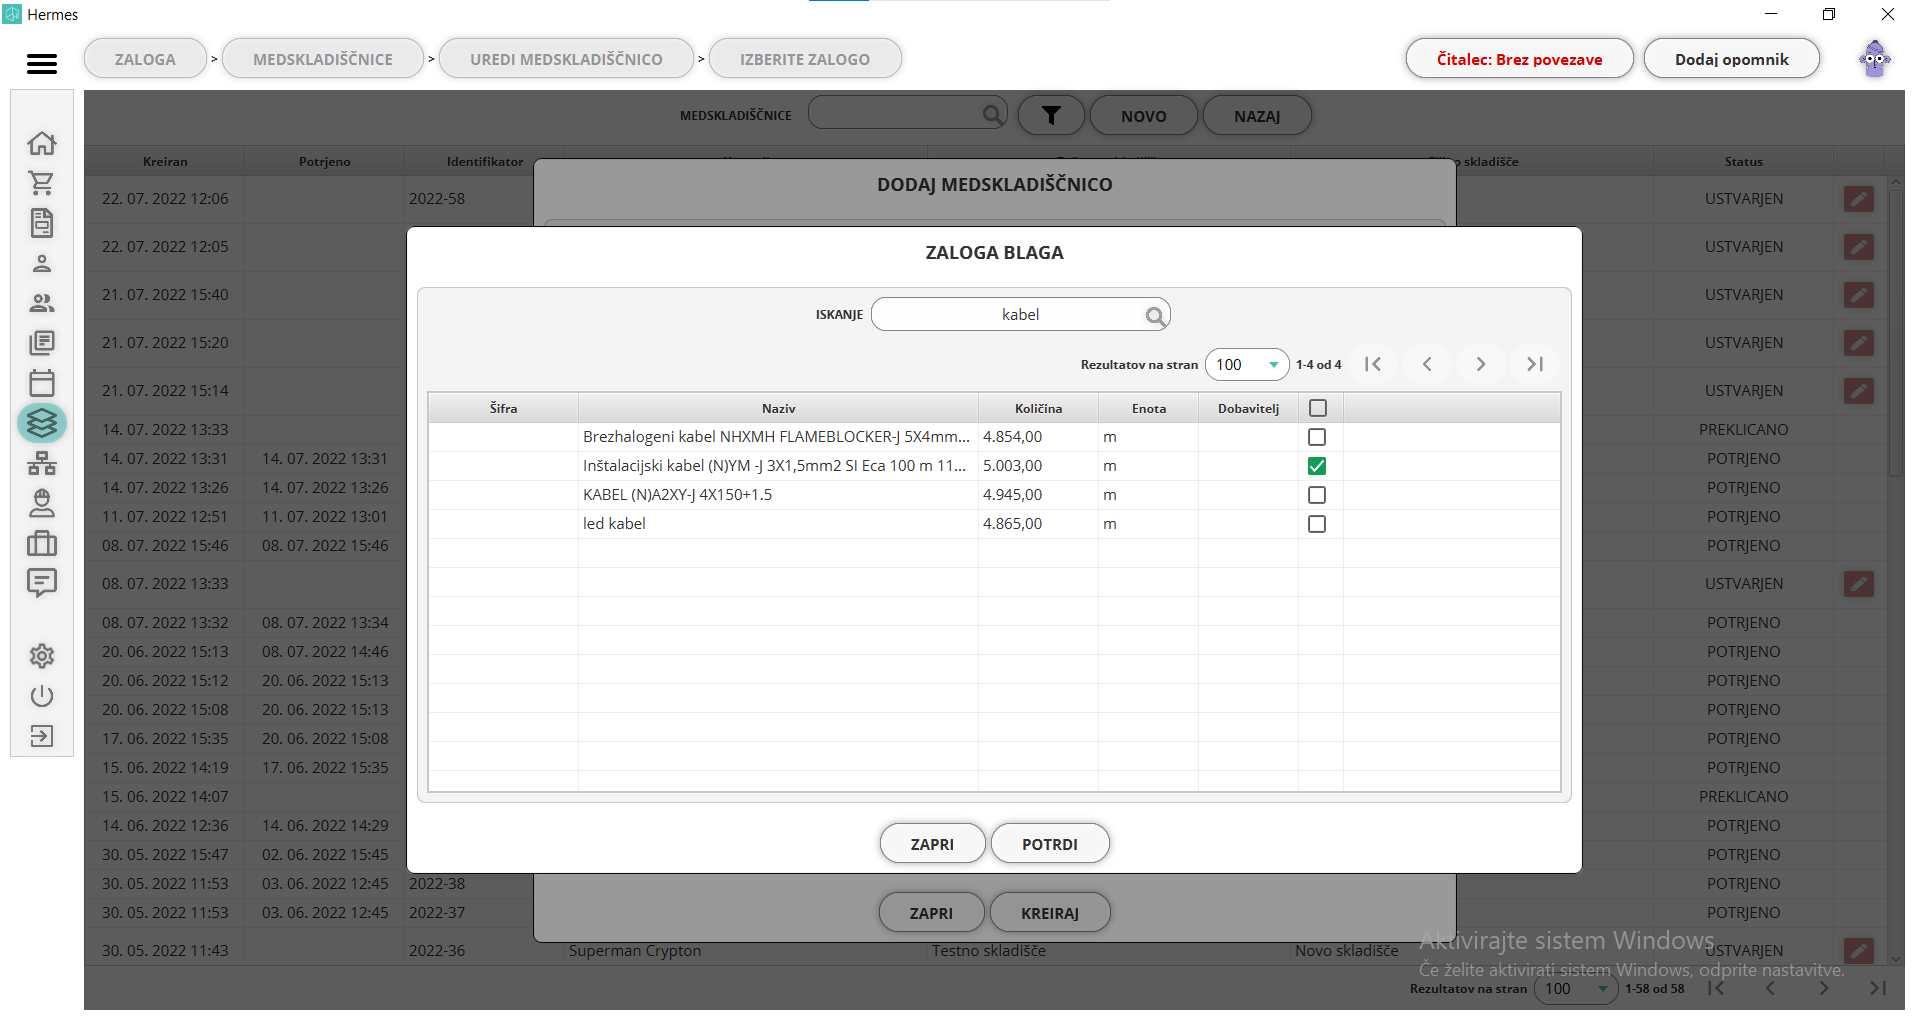This screenshot has width=1920, height=1027.
Task: Open the single person sidebar icon
Action: click(x=42, y=263)
